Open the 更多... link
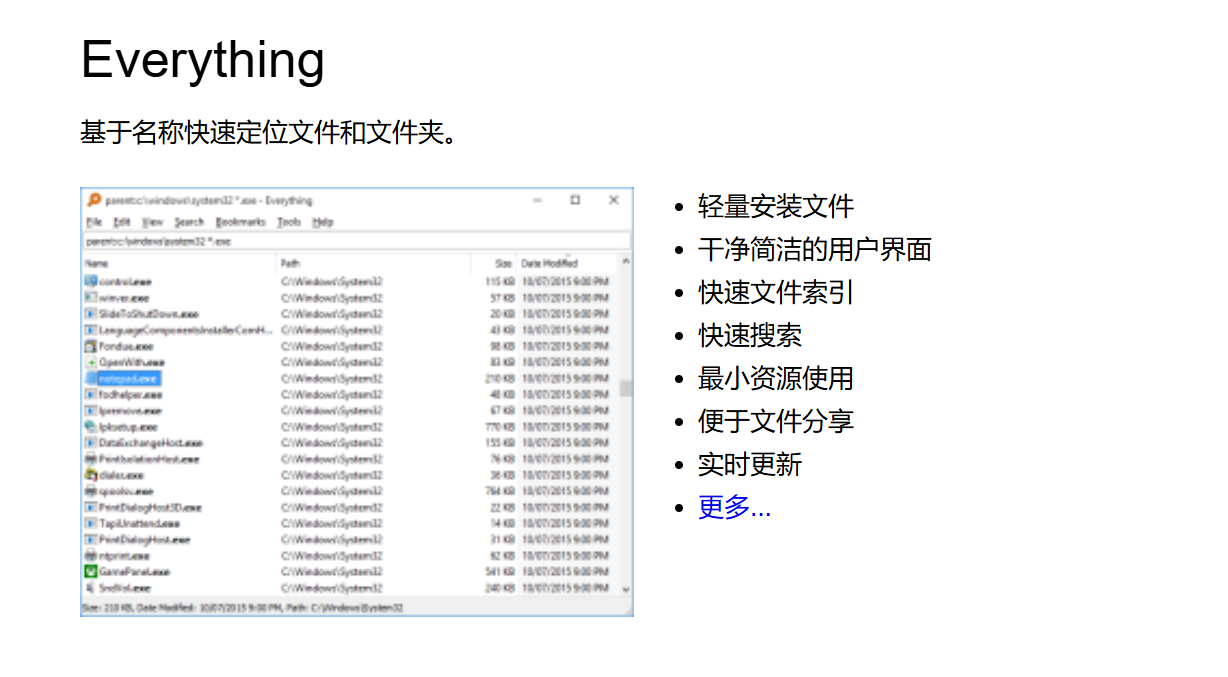 pyautogui.click(x=731, y=508)
